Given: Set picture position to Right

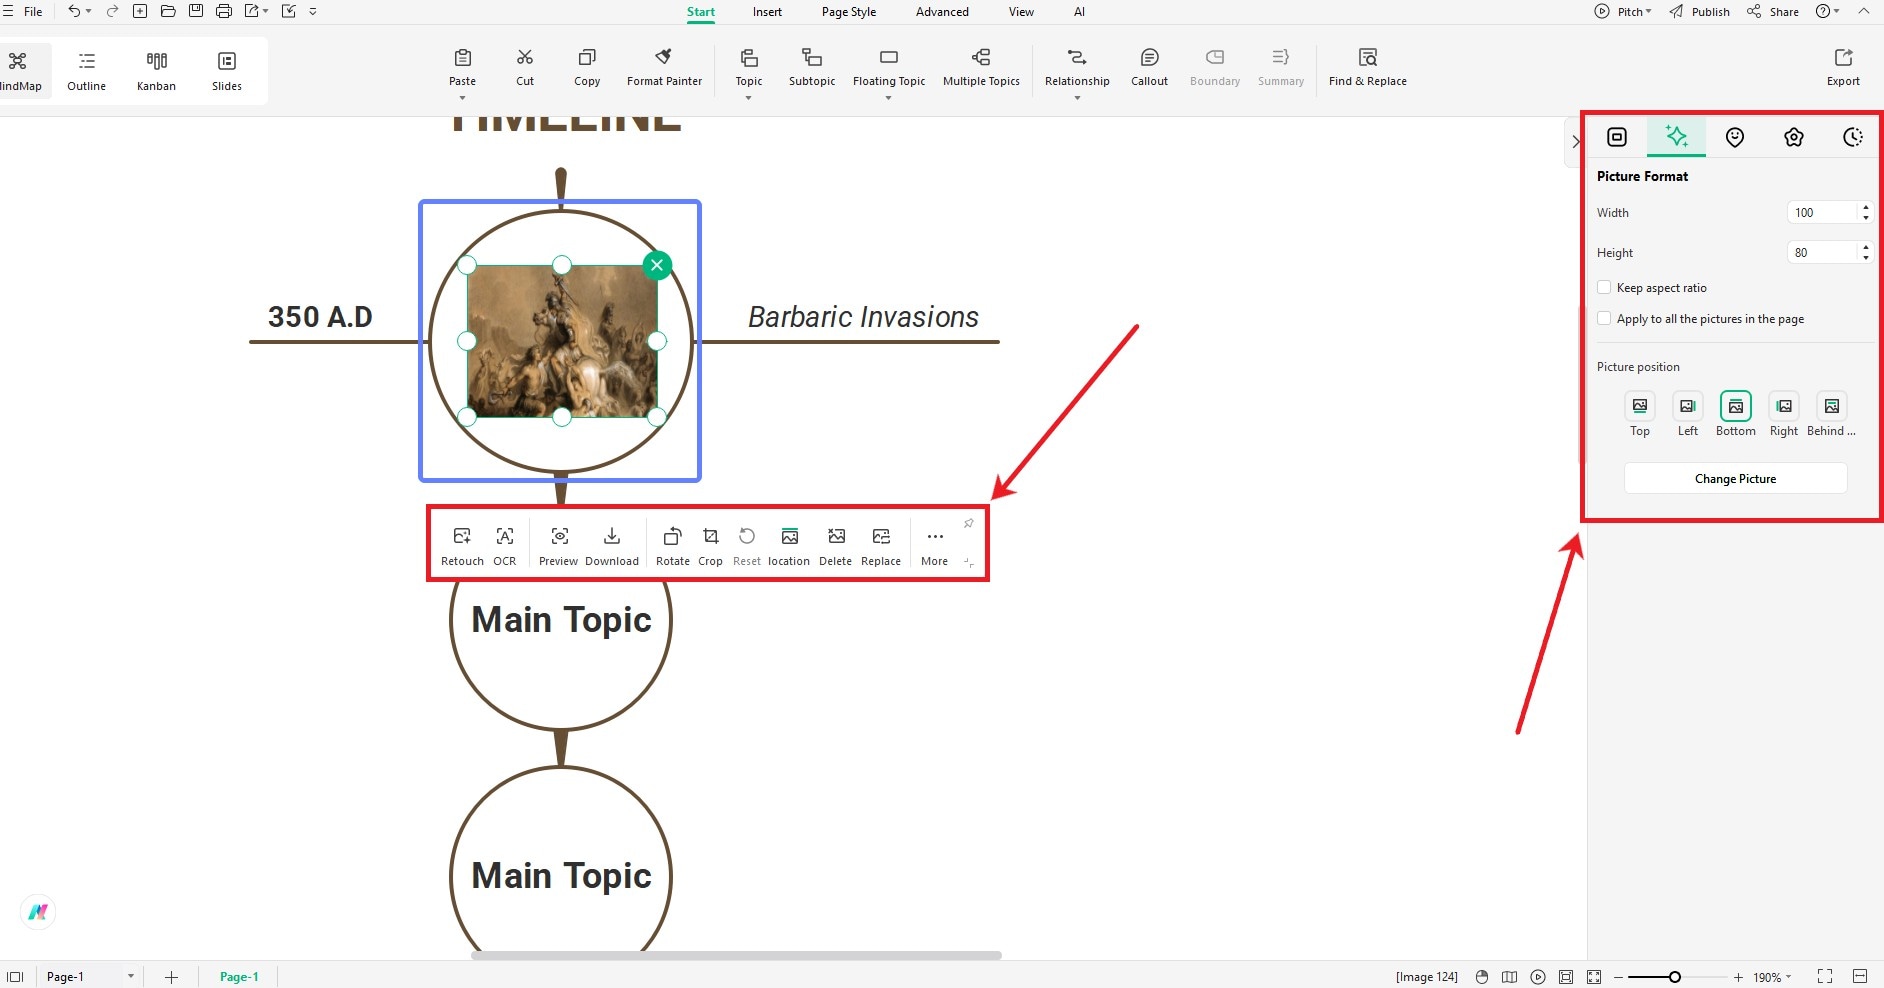Looking at the screenshot, I should (x=1784, y=406).
